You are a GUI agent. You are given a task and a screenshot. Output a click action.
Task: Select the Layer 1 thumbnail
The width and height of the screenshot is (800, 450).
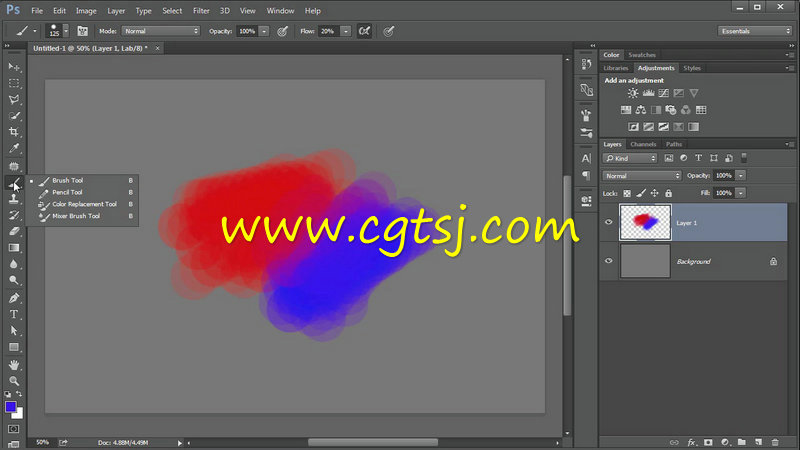[645, 222]
